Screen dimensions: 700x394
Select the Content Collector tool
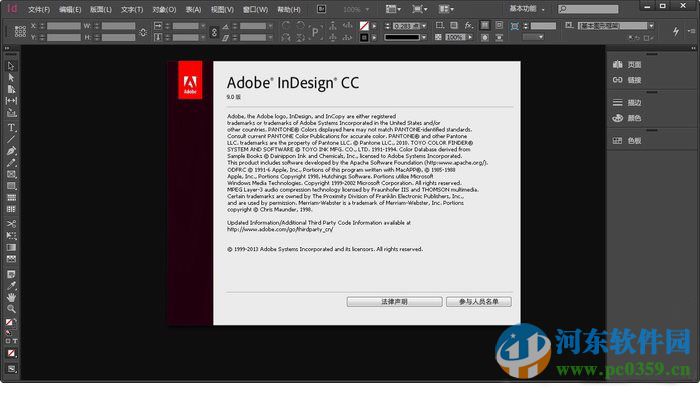pos(11,113)
